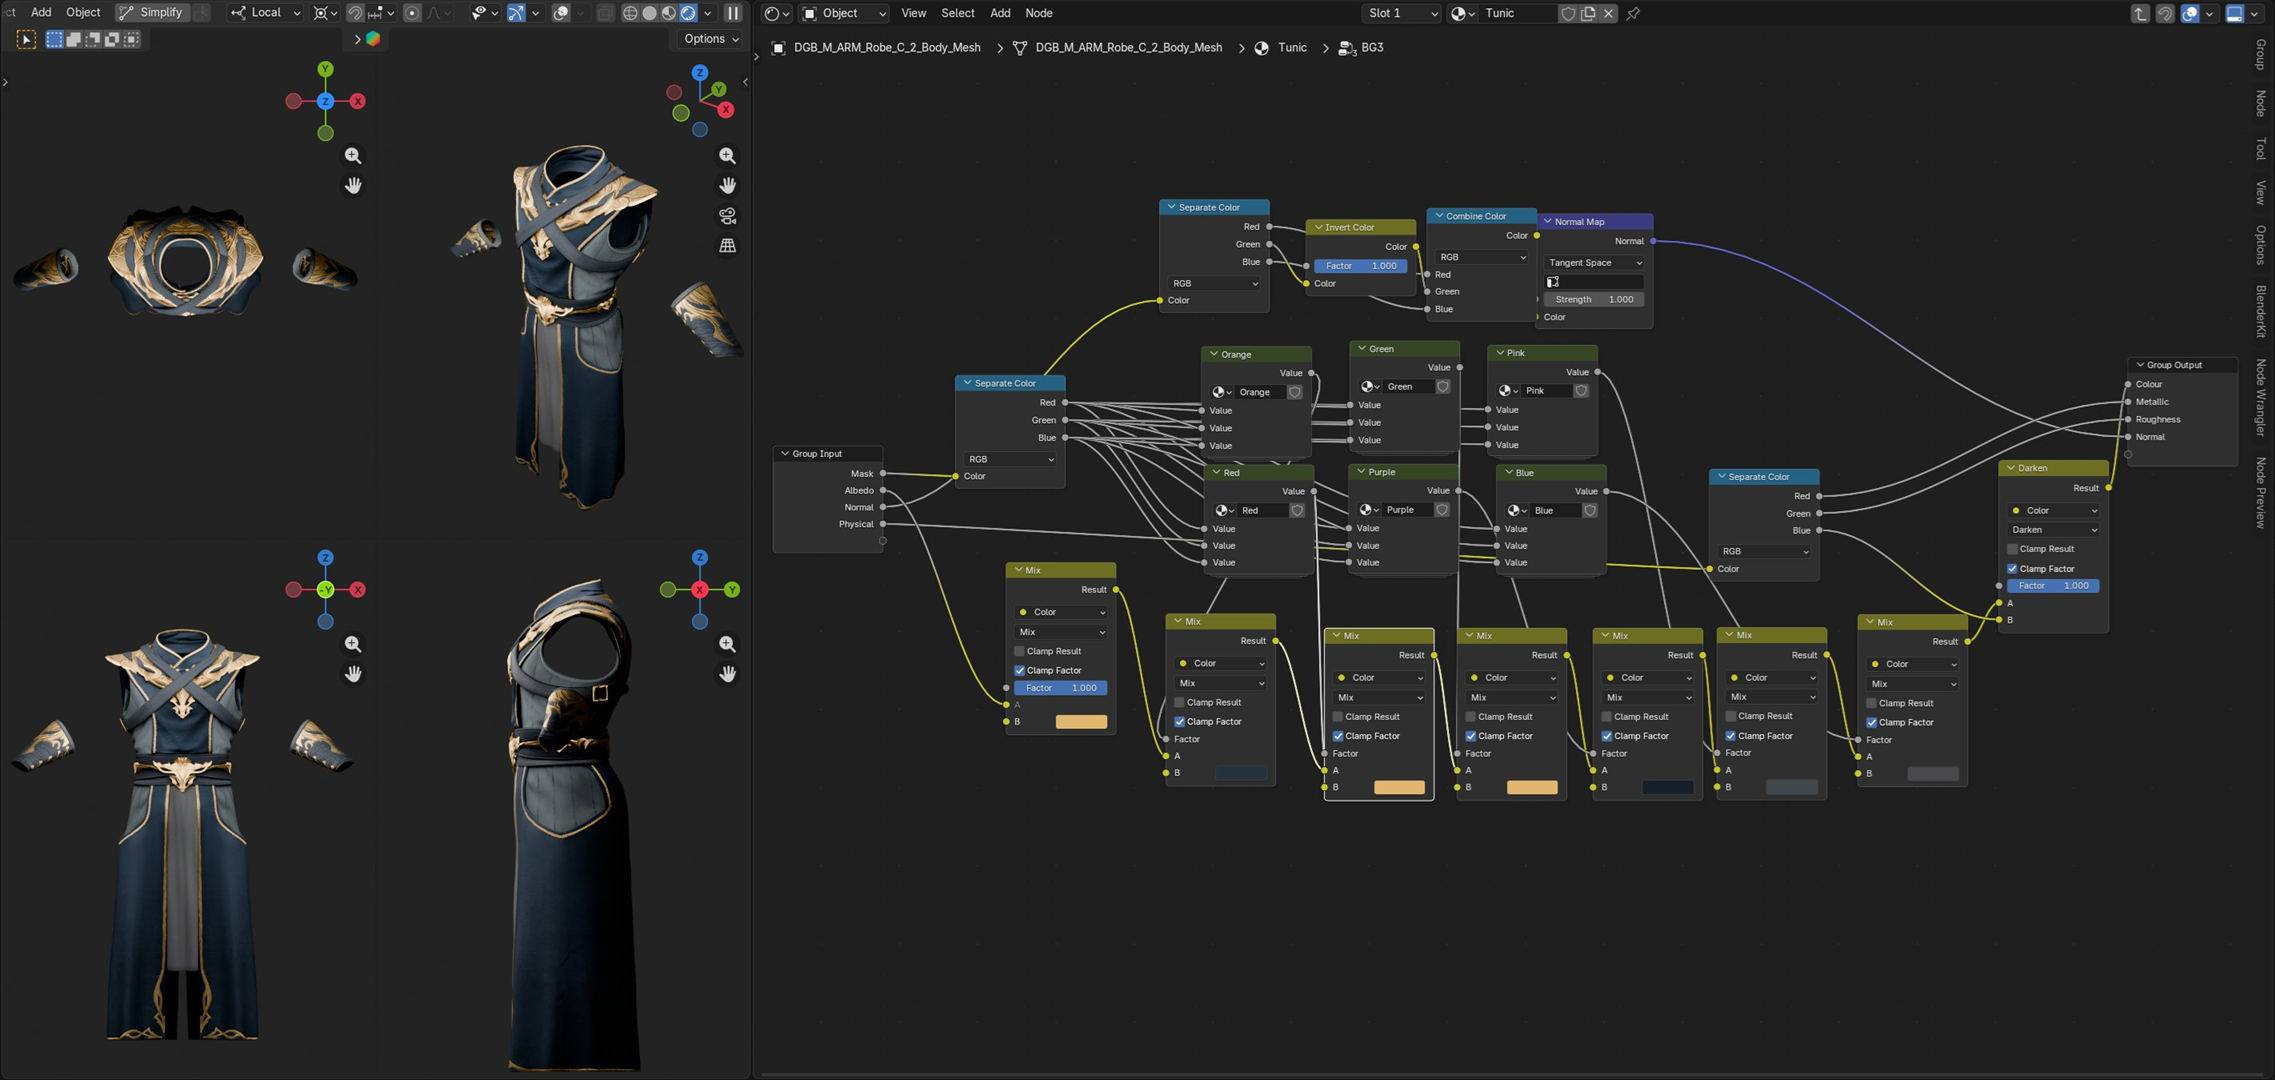Screen dimensions: 2275x1080
Task: Click the pivot point icon in viewport header
Action: pyautogui.click(x=324, y=13)
